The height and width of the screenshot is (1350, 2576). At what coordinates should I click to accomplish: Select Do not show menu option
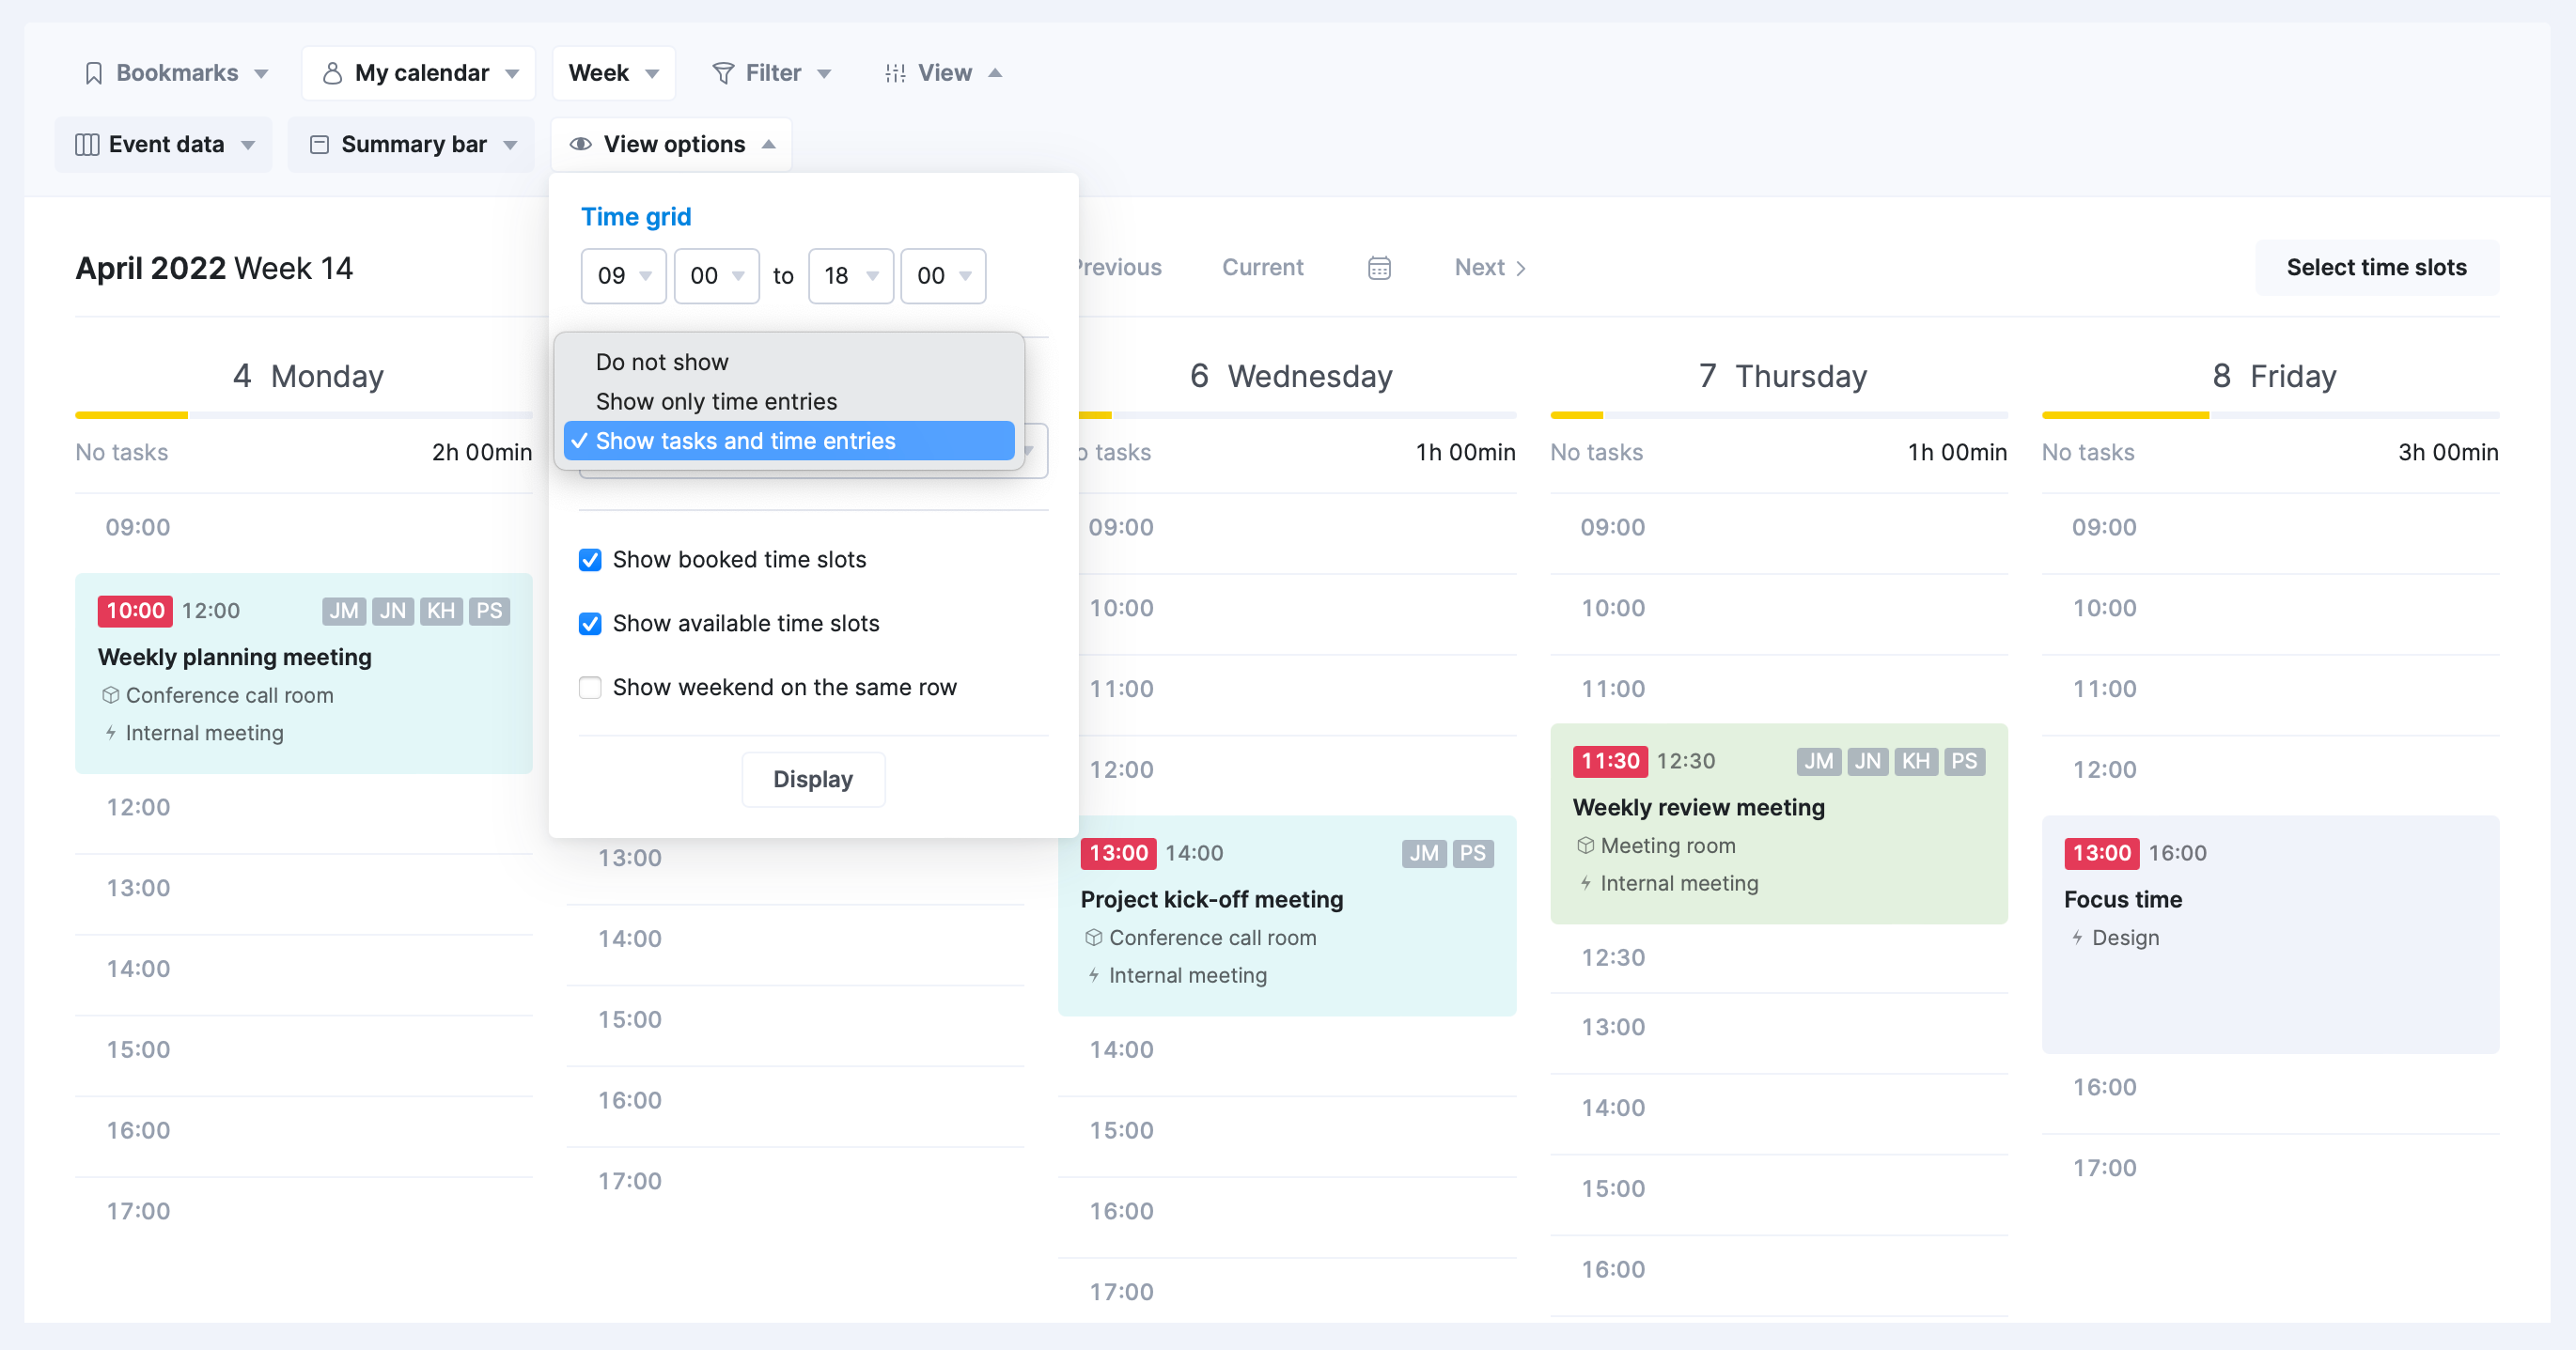[663, 361]
